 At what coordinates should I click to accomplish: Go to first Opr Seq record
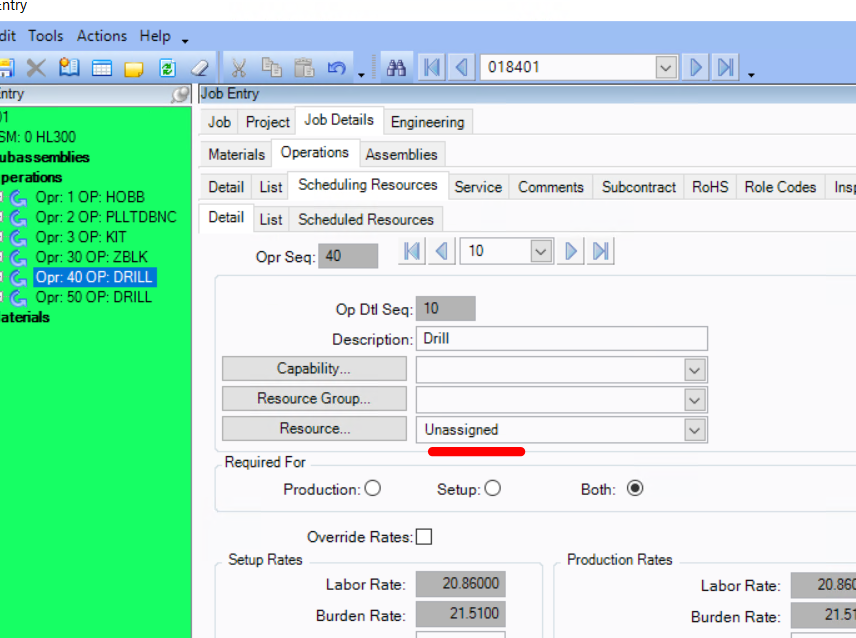[412, 251]
